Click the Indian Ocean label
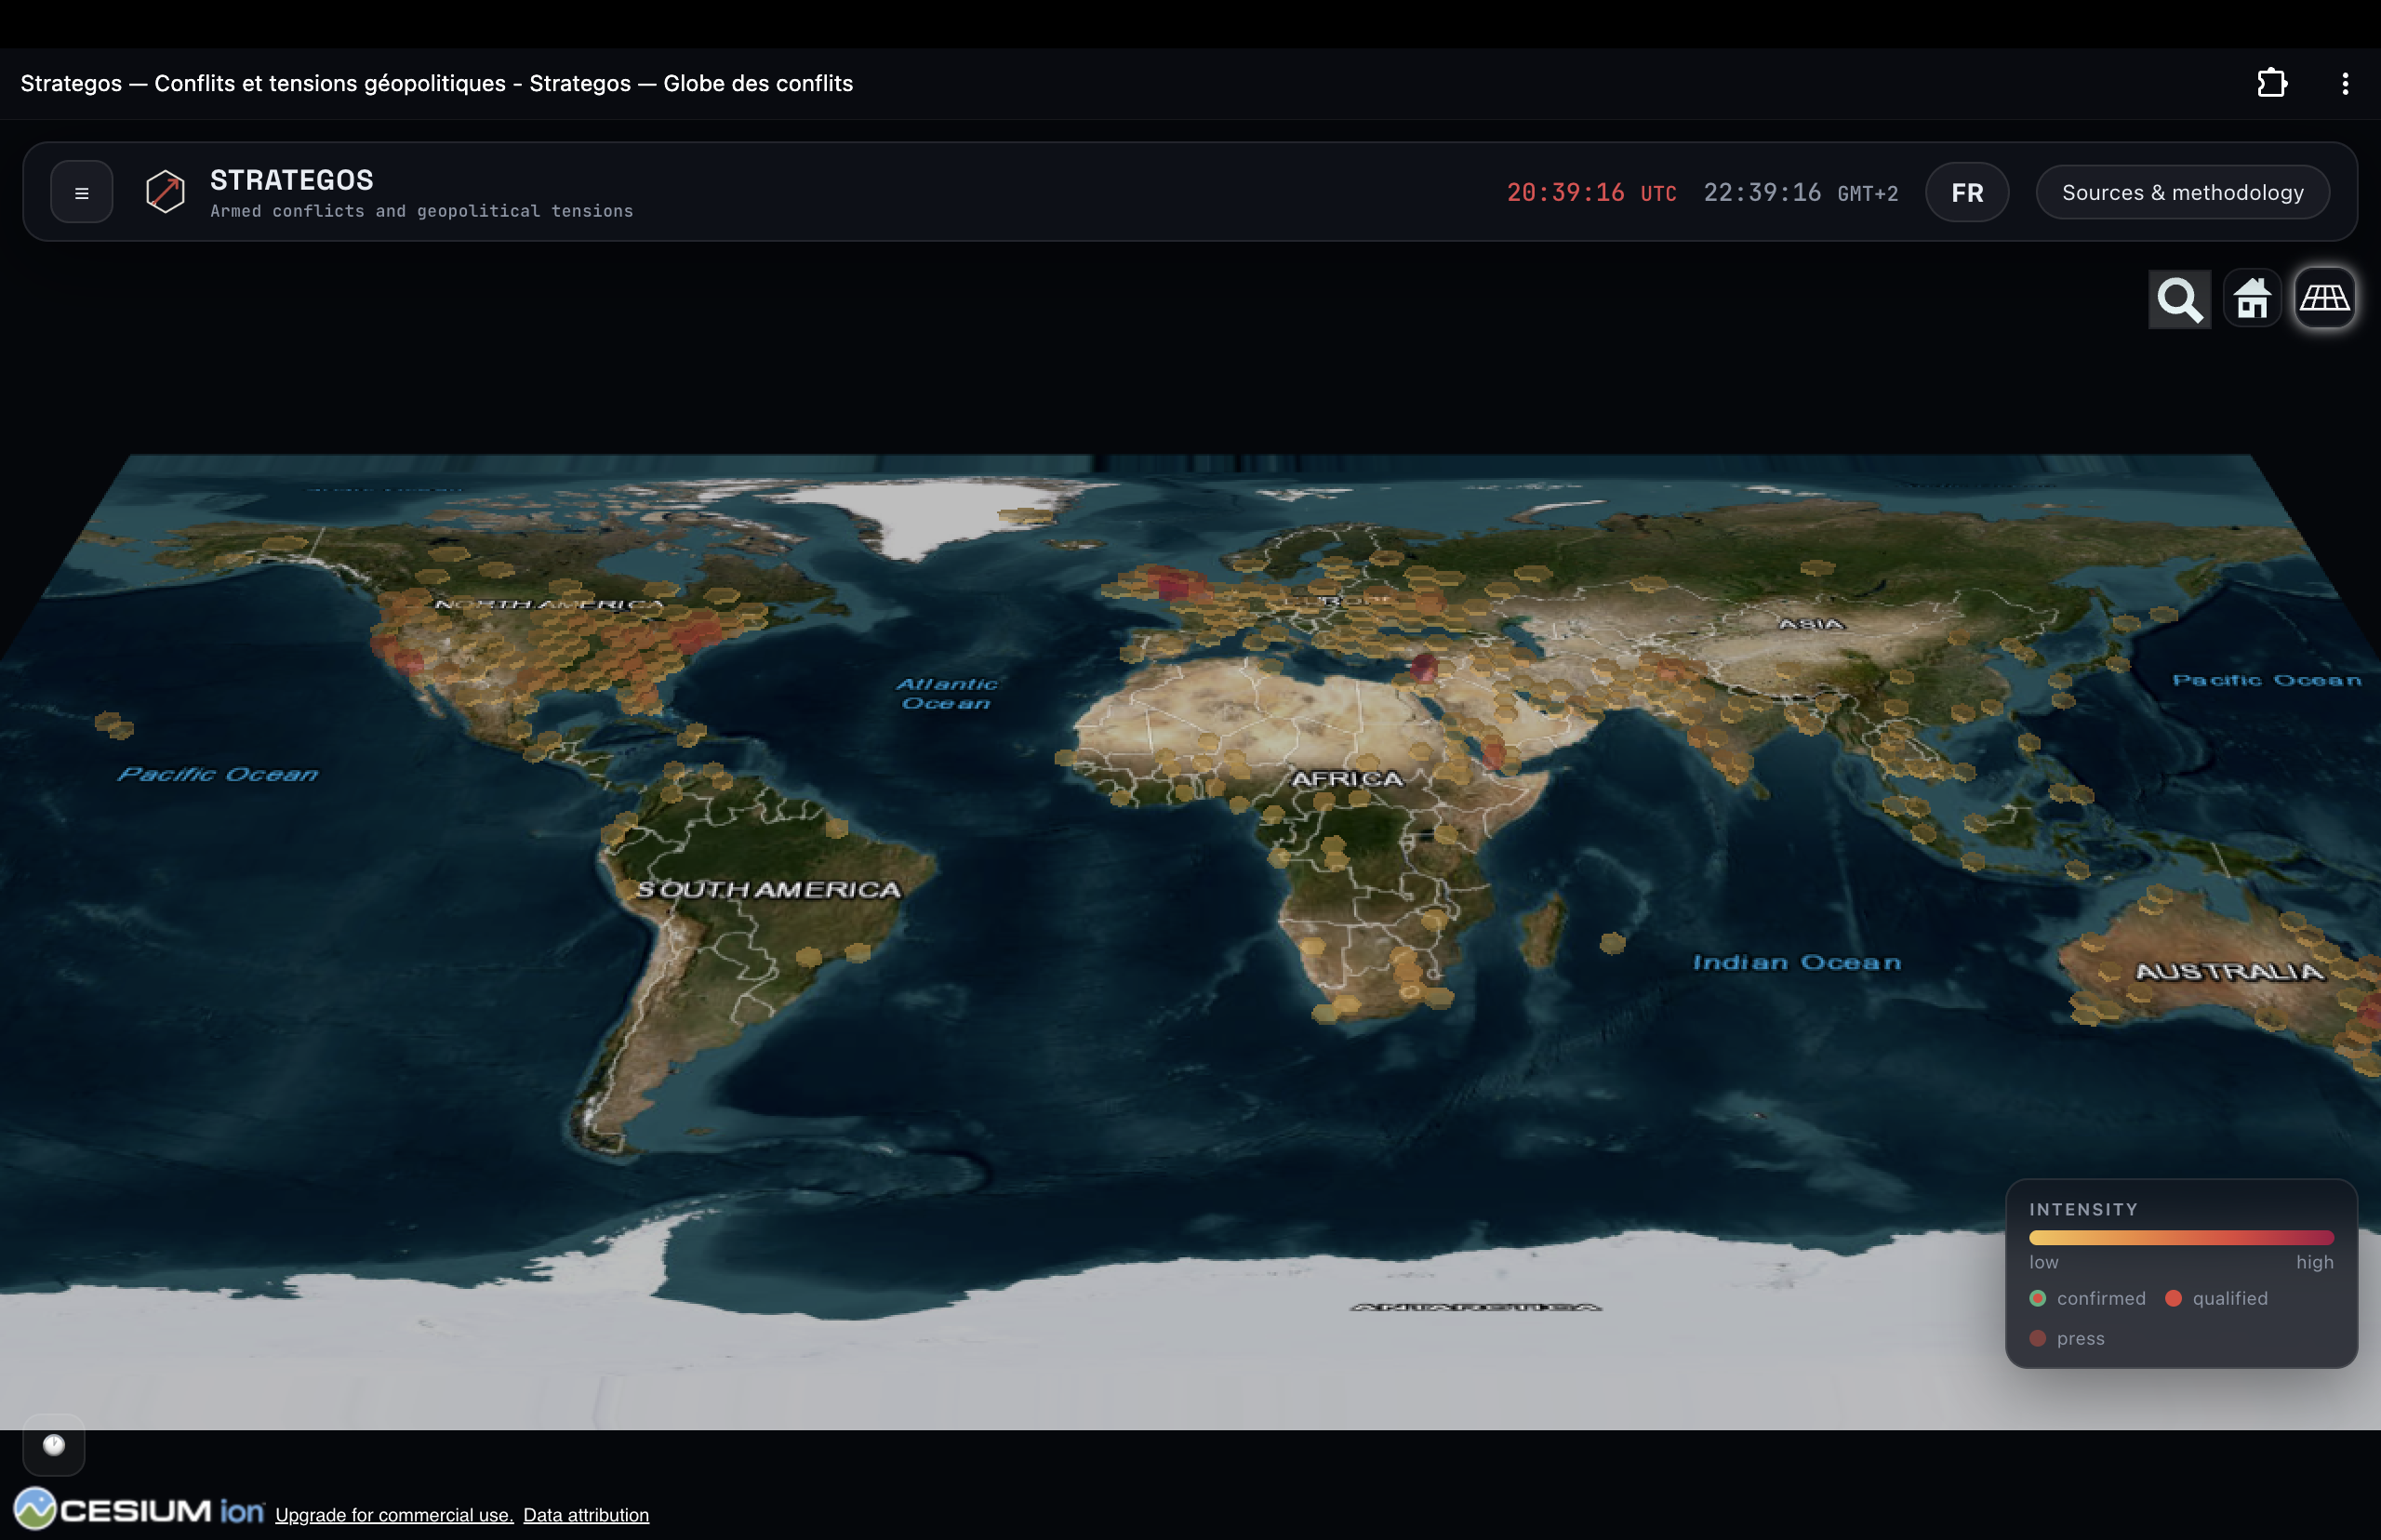2381x1540 pixels. point(1796,962)
